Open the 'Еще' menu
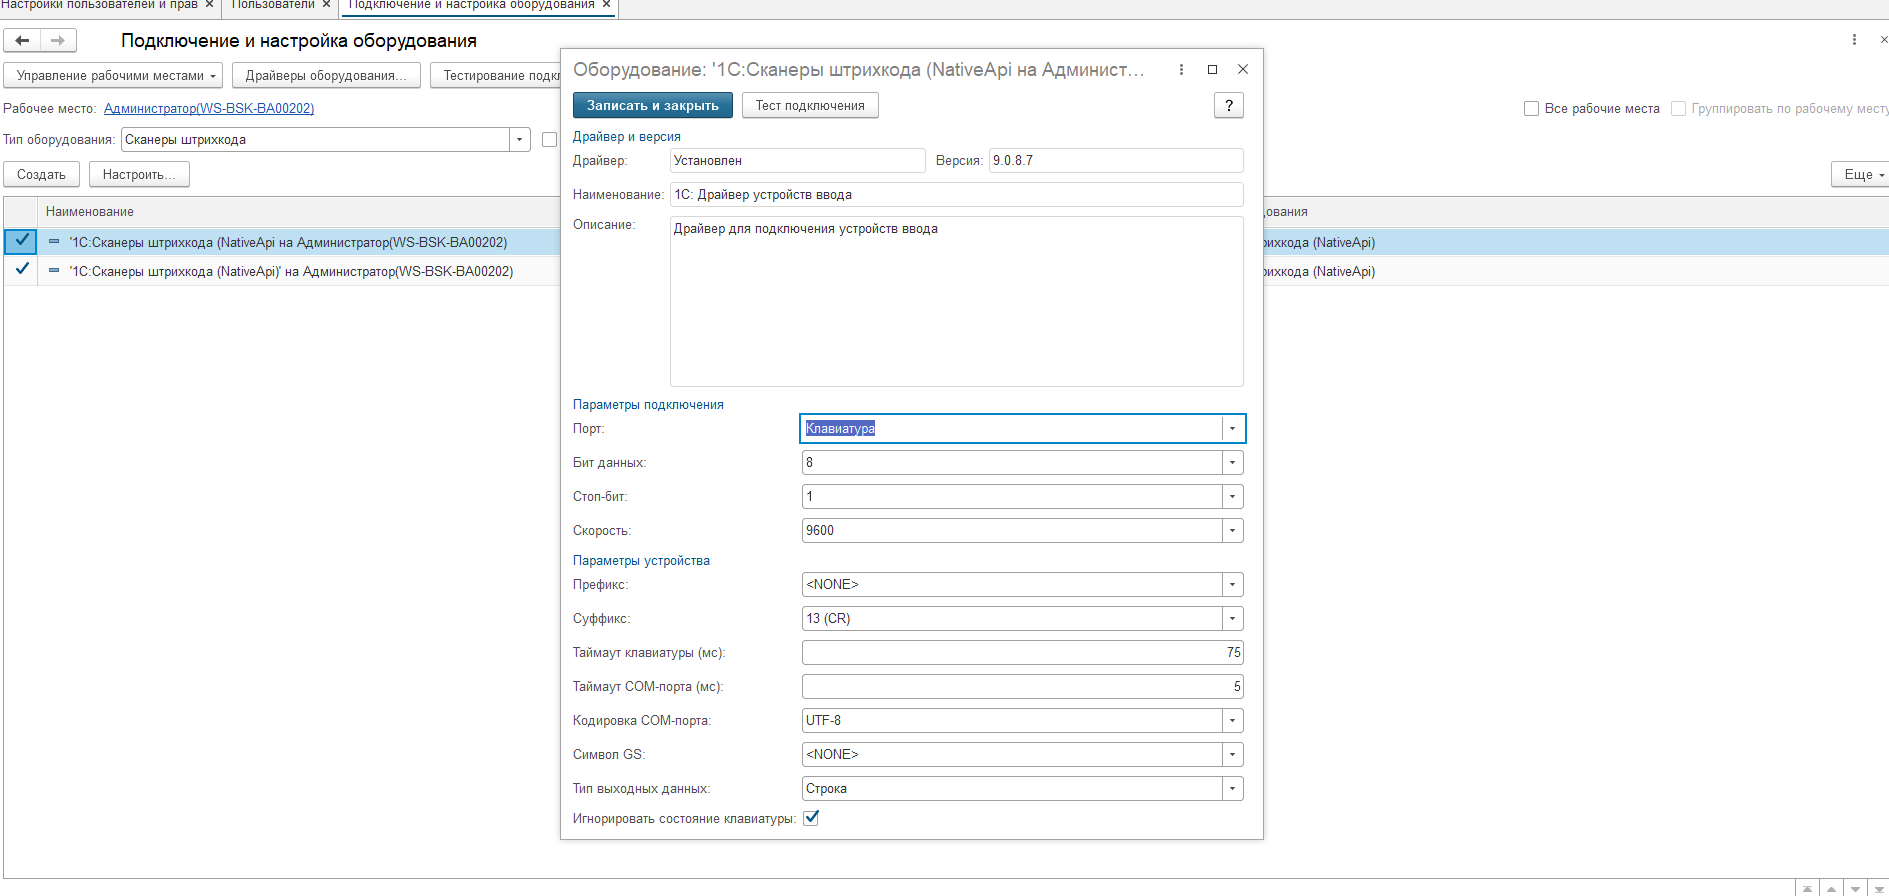This screenshot has width=1889, height=896. point(1862,175)
